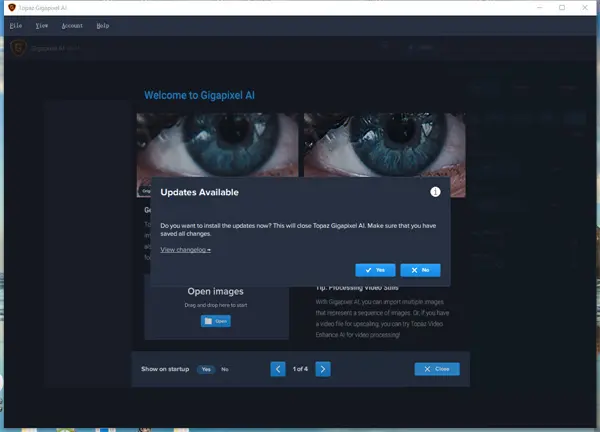Close the welcome screen panel
The width and height of the screenshot is (600, 432).
pos(437,369)
